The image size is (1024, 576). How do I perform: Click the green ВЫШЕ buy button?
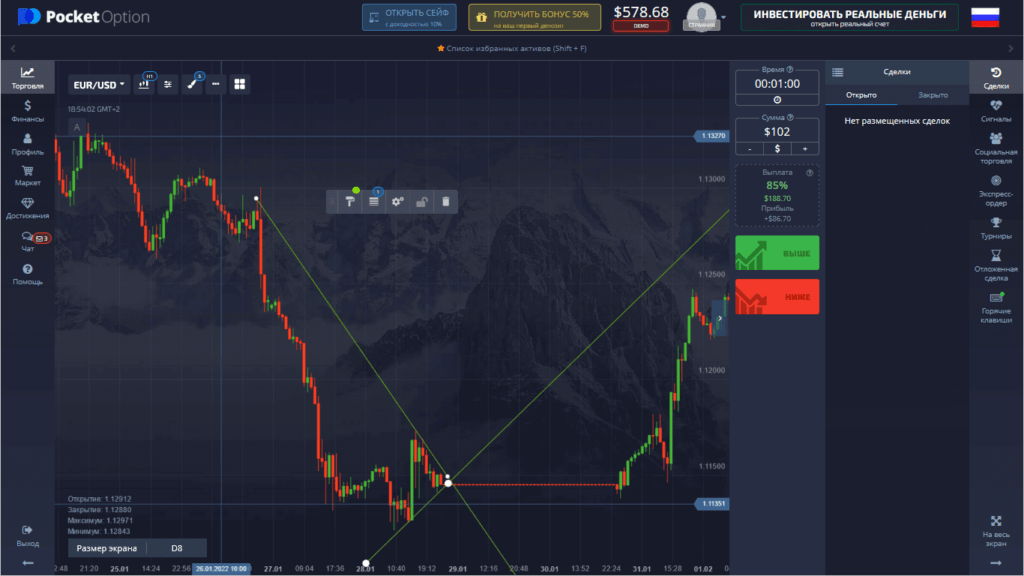777,253
